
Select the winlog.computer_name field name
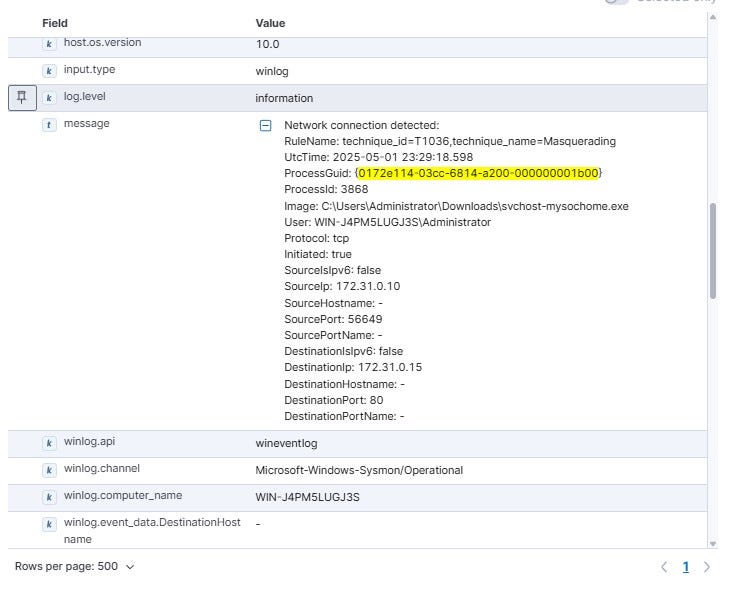[x=123, y=496]
